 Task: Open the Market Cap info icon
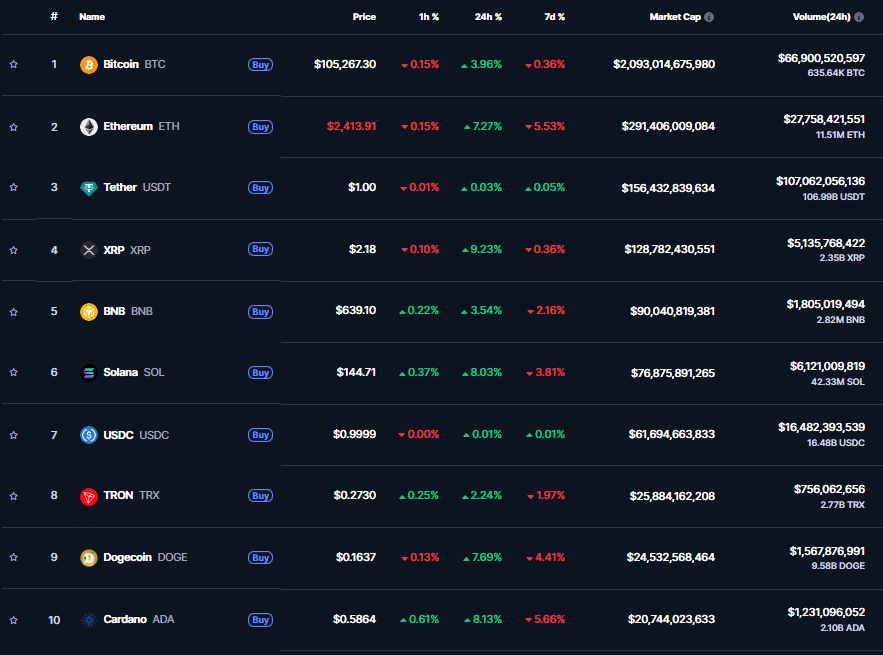click(709, 17)
